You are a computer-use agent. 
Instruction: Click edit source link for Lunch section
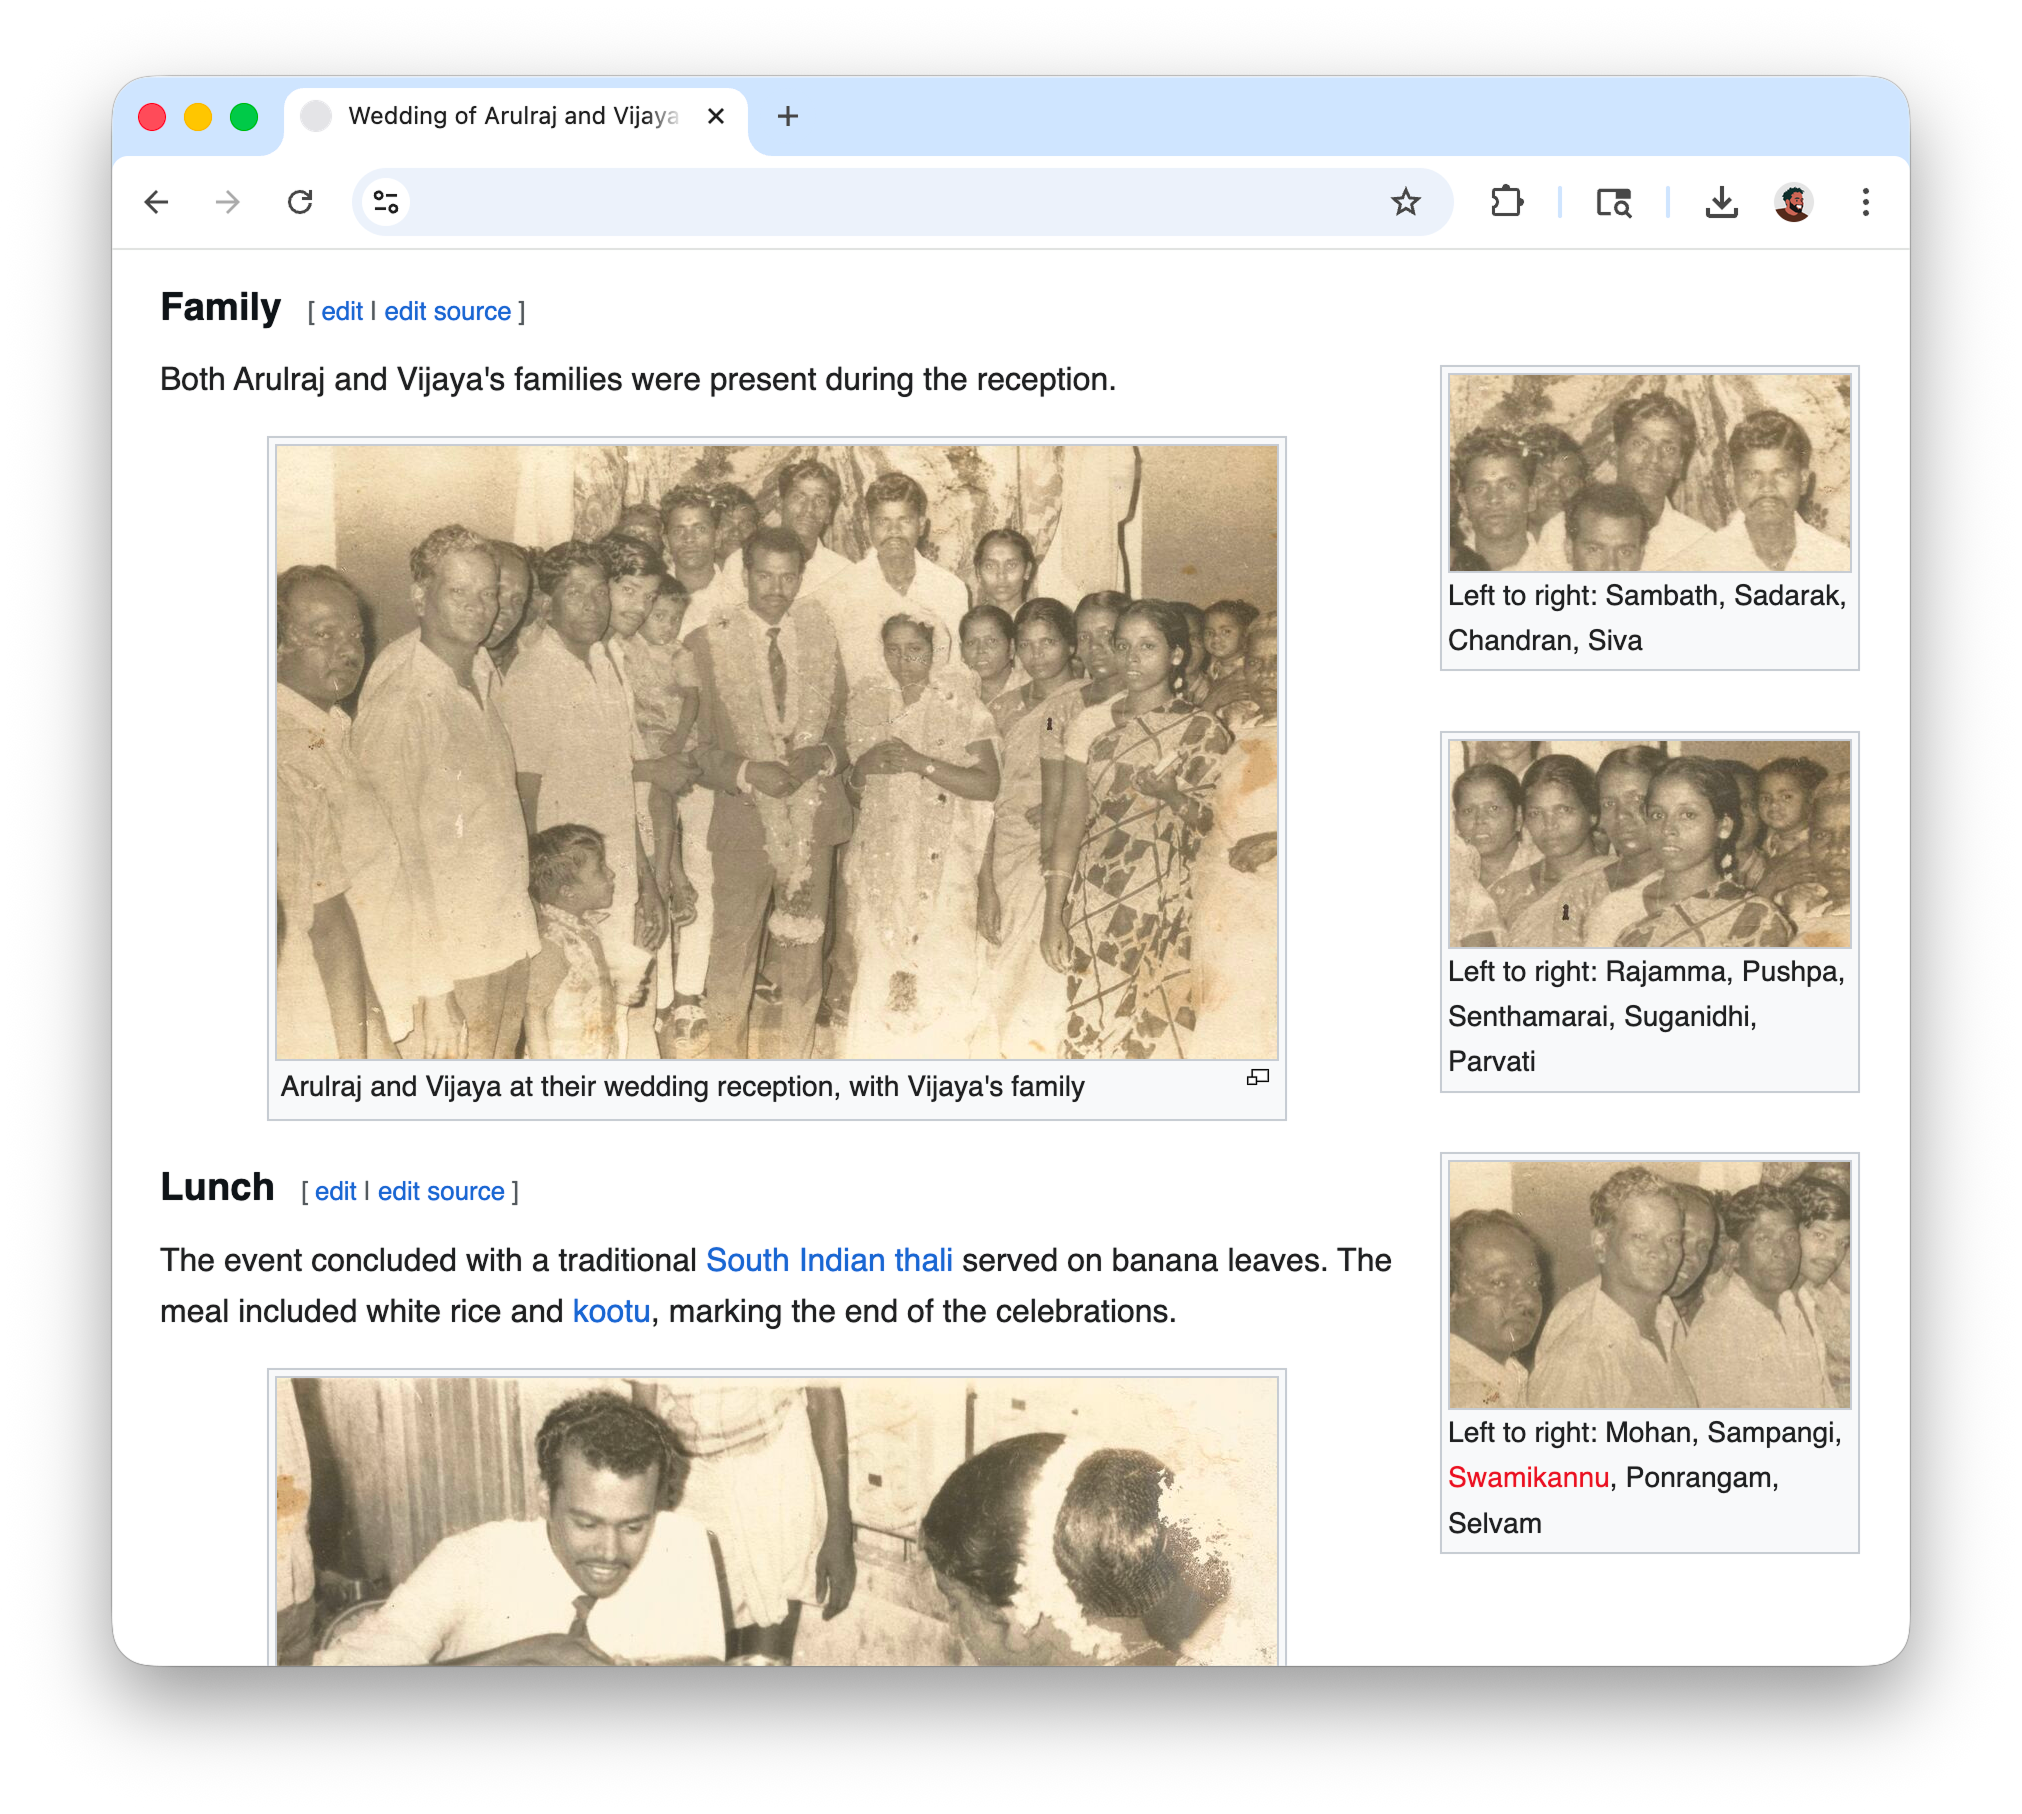coord(440,1192)
